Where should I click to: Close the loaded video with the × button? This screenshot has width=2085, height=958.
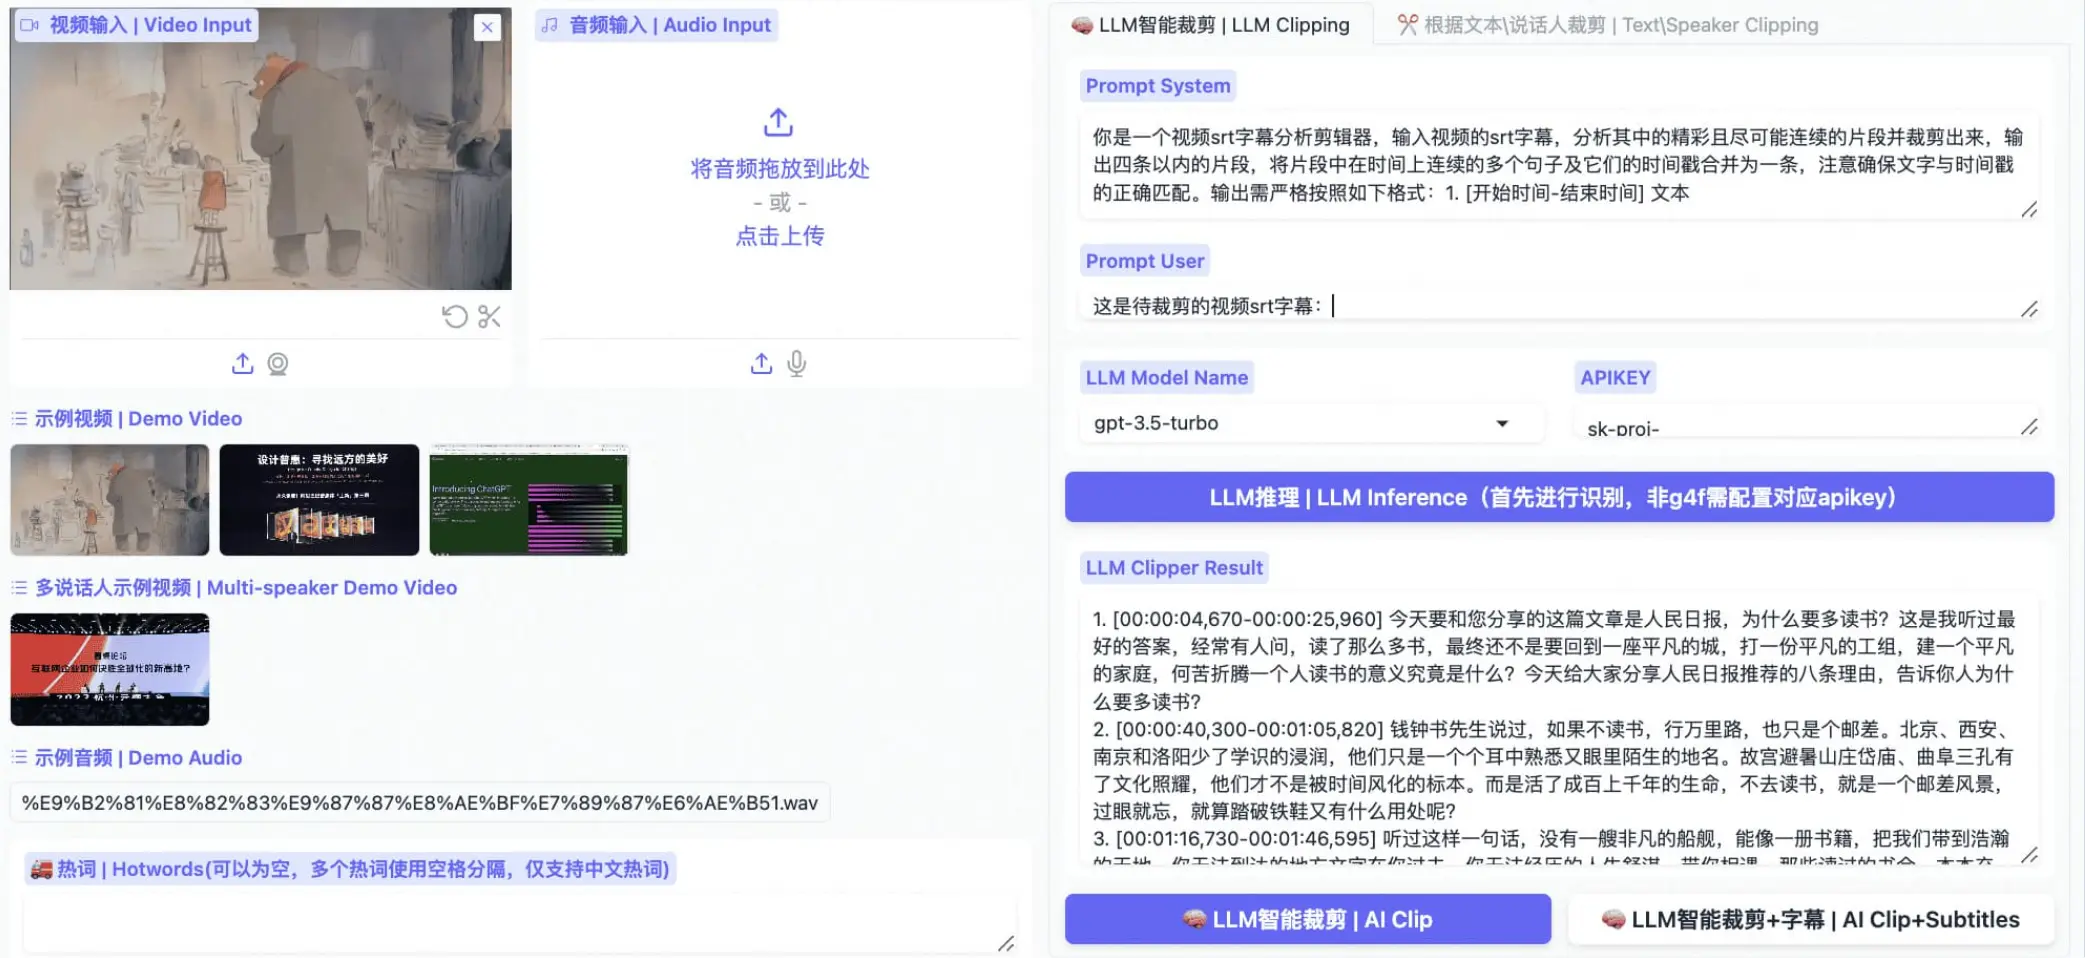click(x=487, y=27)
